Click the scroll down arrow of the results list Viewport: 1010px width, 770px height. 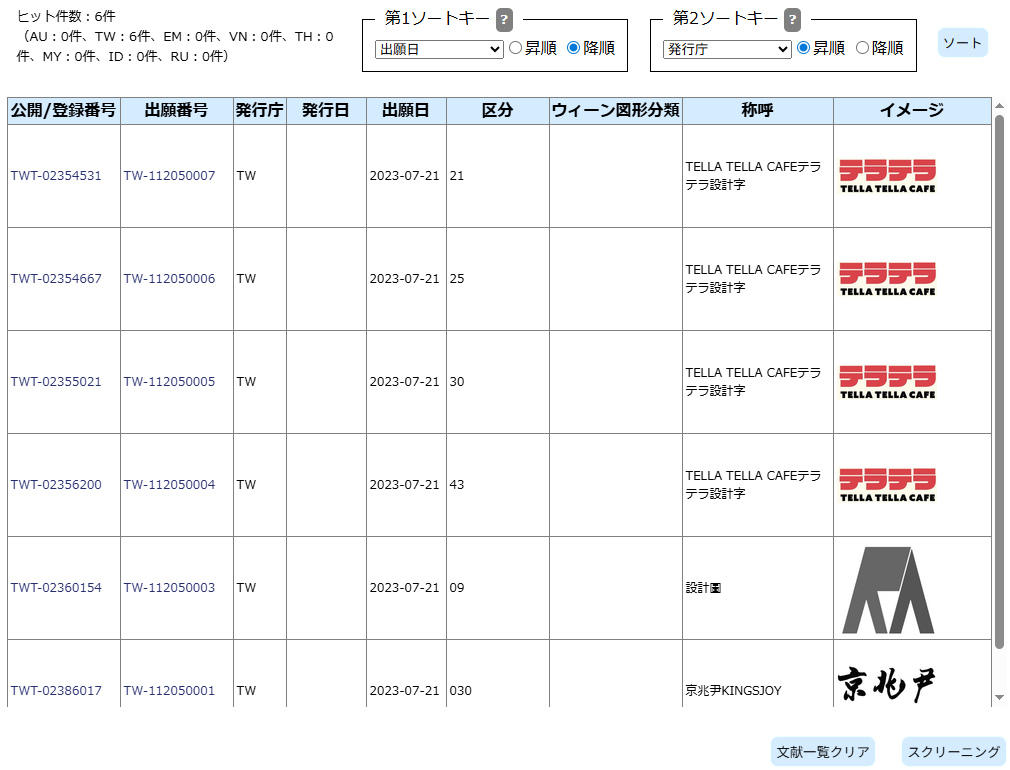(999, 697)
